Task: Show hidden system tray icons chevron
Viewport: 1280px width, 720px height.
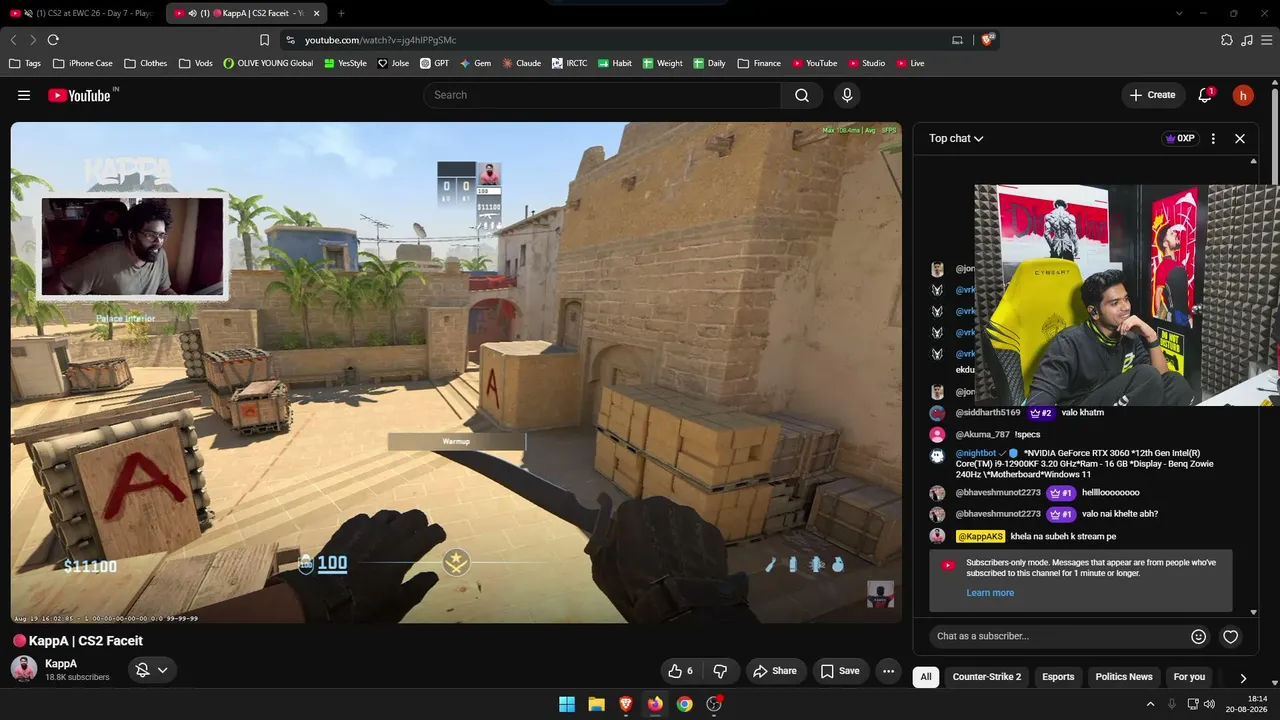Action: 1150,704
